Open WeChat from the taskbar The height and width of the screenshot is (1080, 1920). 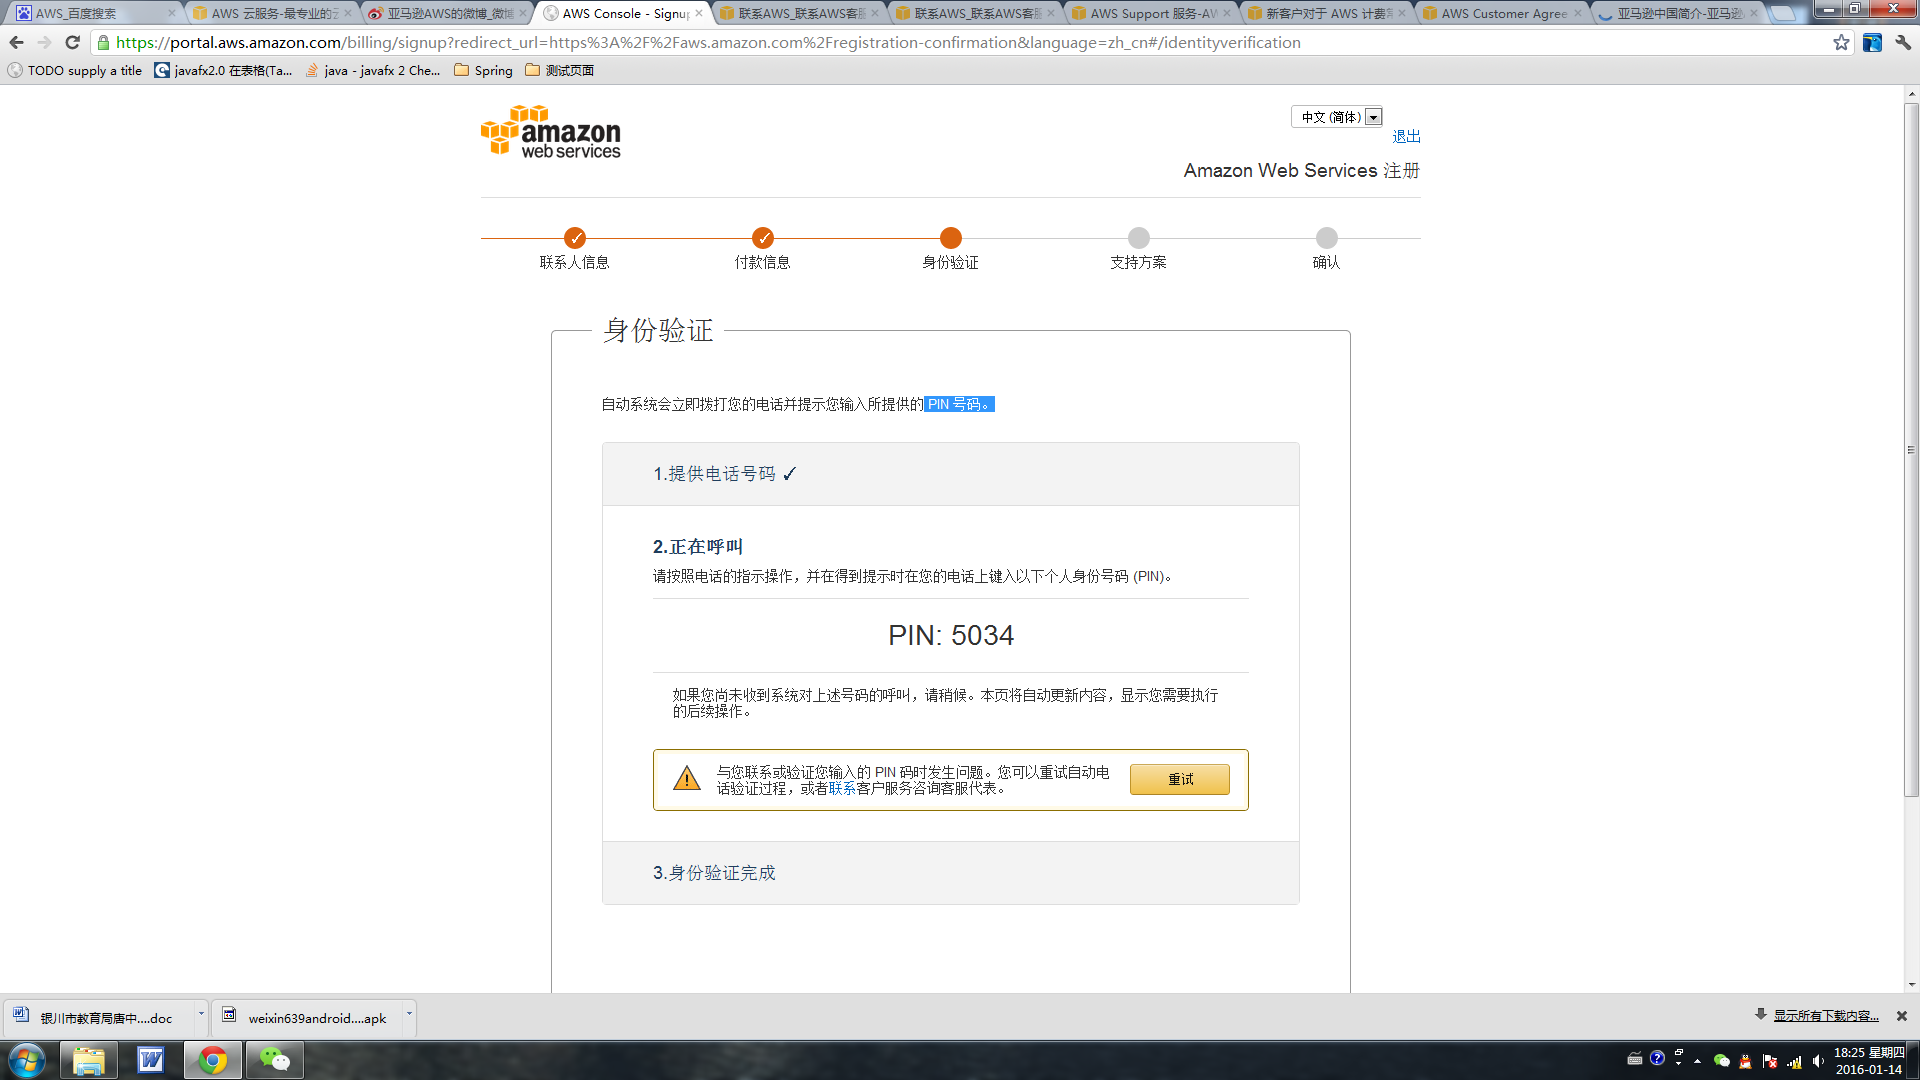point(275,1060)
